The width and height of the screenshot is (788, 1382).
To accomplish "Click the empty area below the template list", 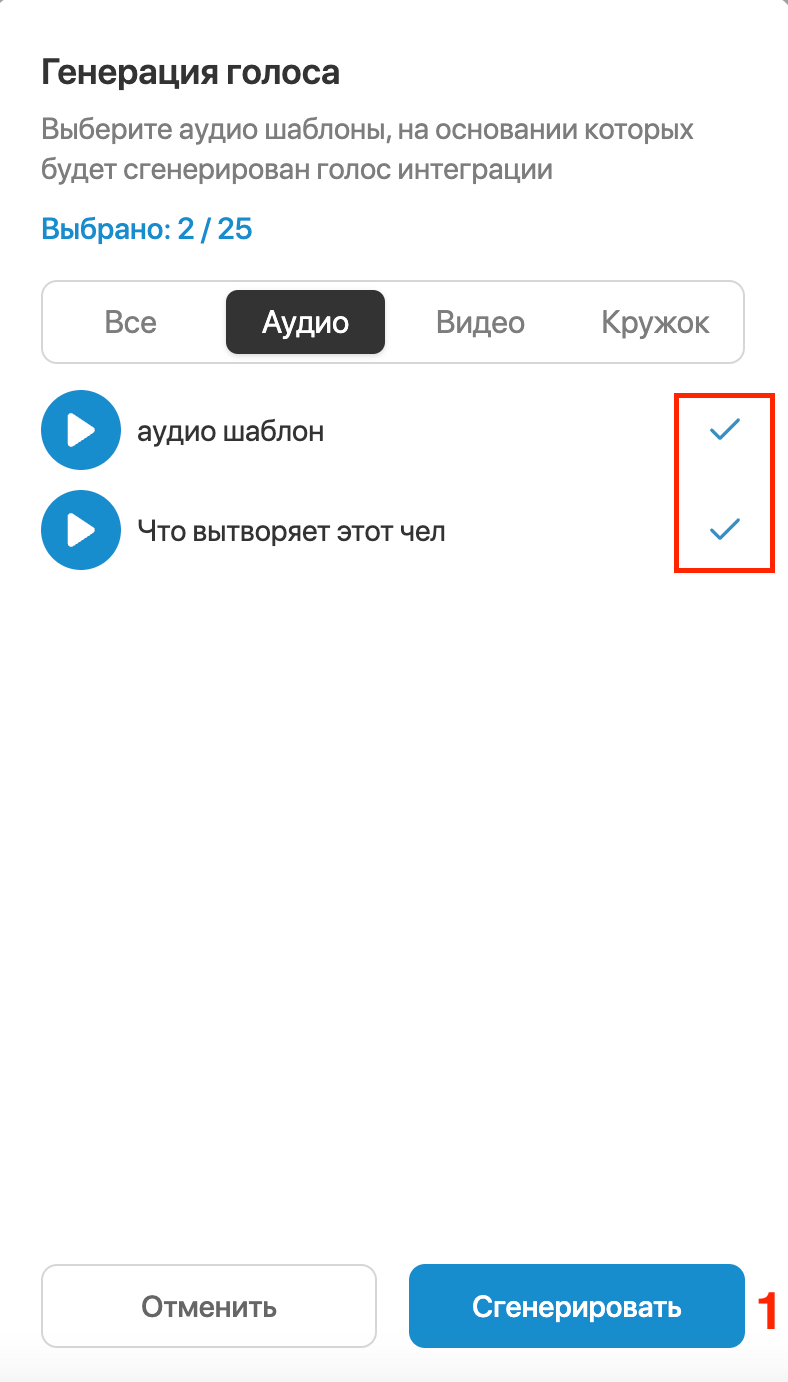I will [393, 900].
